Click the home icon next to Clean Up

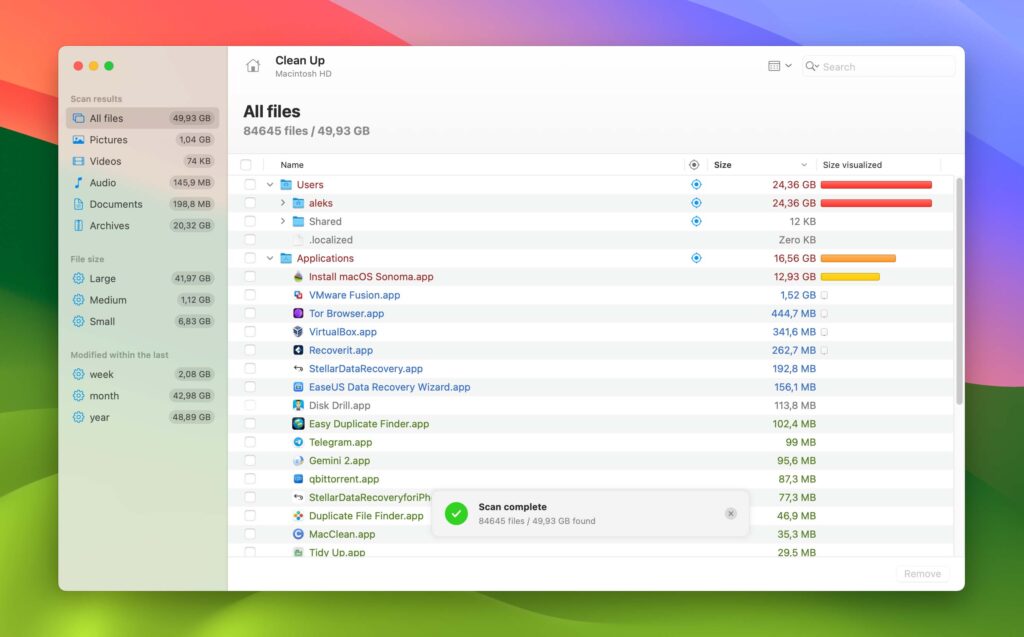click(253, 66)
